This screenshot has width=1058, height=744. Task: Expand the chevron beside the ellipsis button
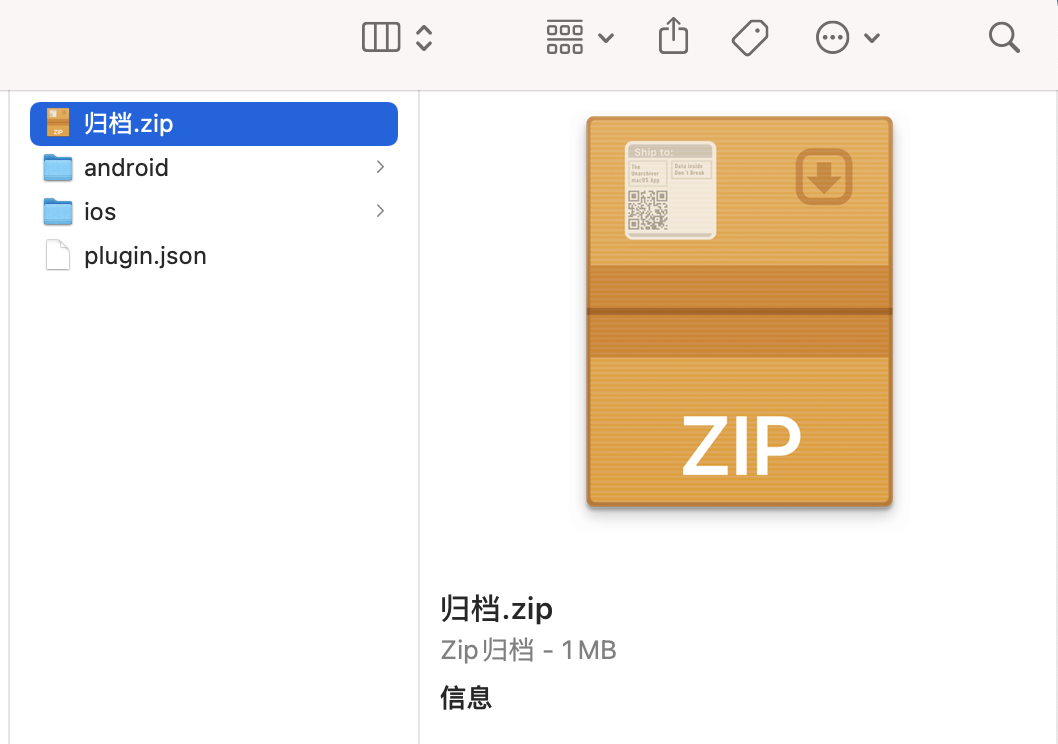coord(872,38)
